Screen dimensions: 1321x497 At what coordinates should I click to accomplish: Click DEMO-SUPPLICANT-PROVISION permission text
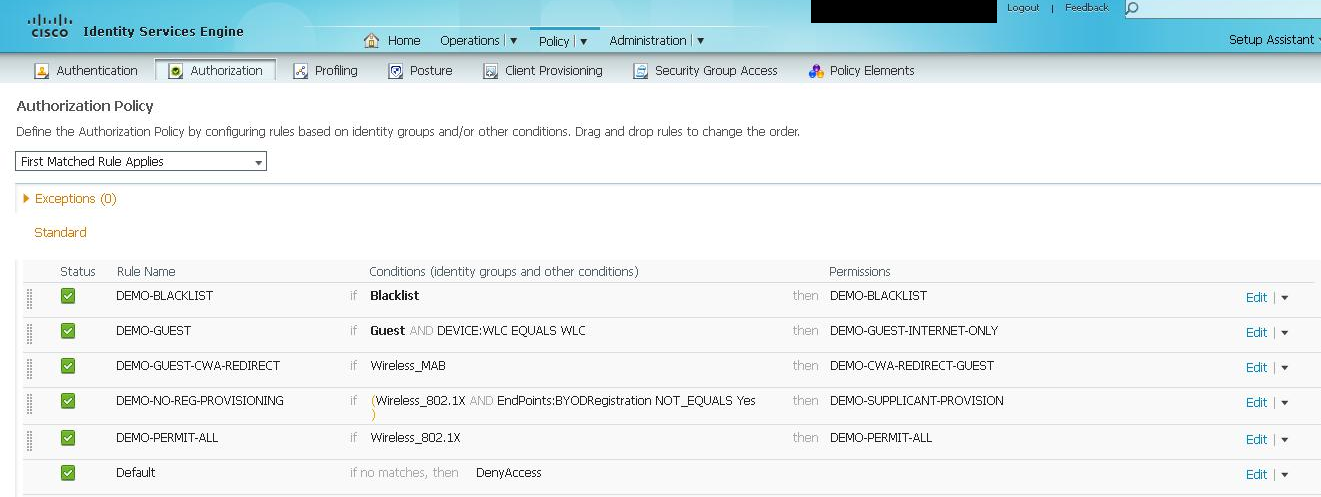pos(917,401)
